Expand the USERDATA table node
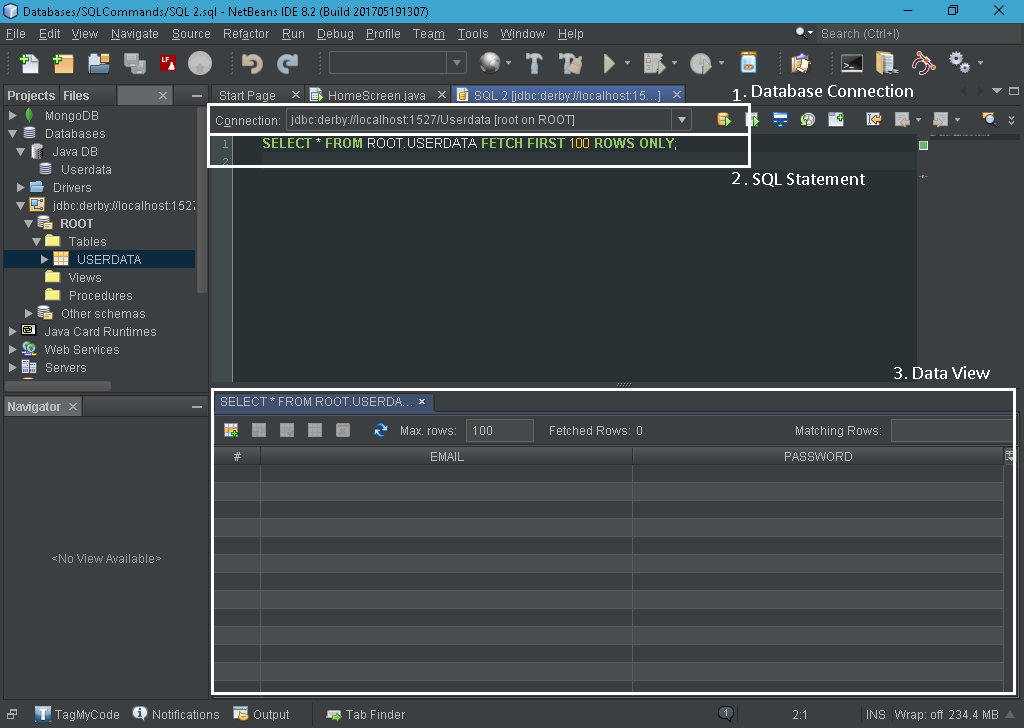Viewport: 1024px width, 728px height. click(x=44, y=259)
